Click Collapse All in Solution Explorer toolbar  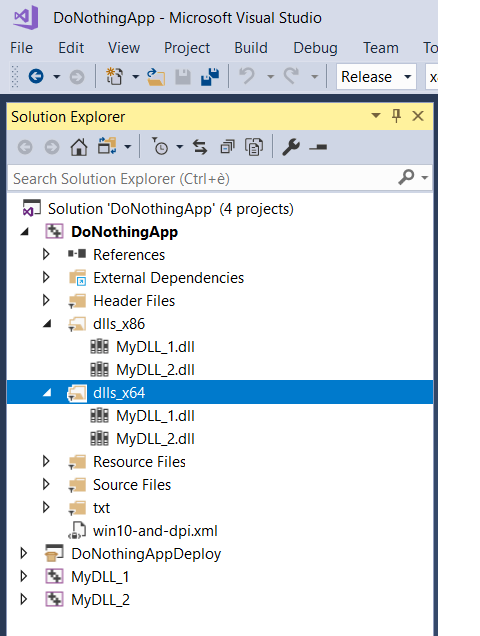pyautogui.click(x=227, y=147)
